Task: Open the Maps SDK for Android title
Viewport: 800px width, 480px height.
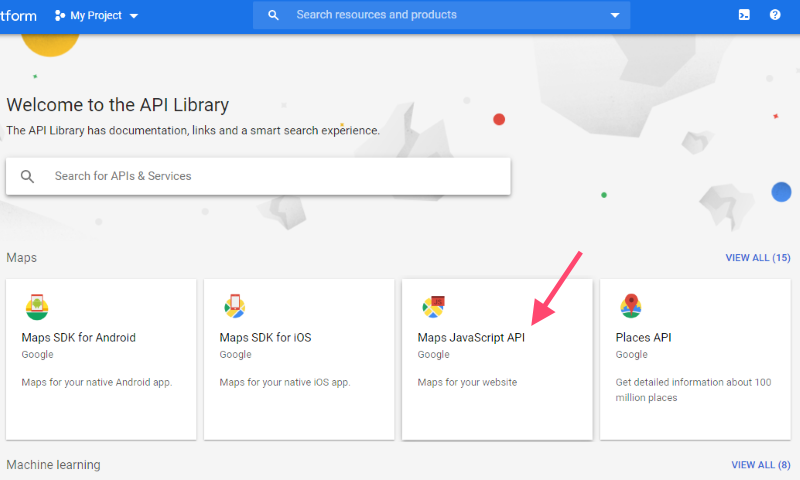Action: pyautogui.click(x=79, y=337)
